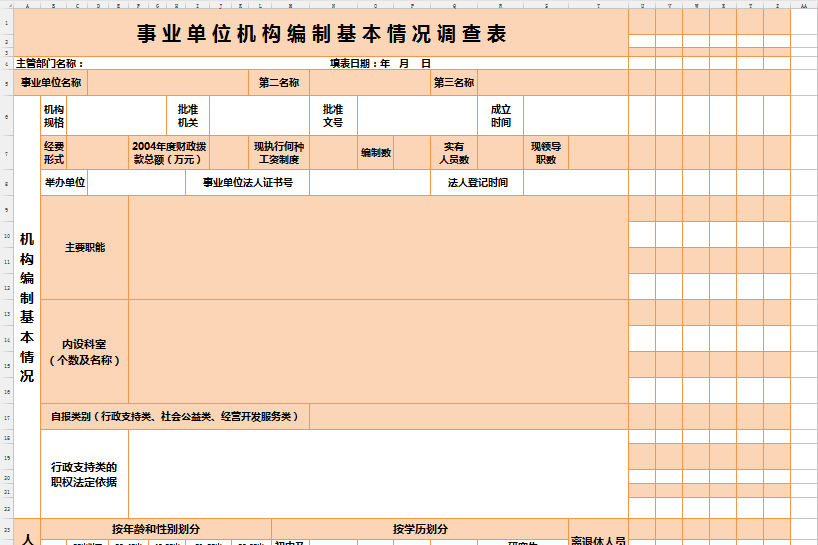
Task: Click the row 6 header number
Action: pos(7,116)
